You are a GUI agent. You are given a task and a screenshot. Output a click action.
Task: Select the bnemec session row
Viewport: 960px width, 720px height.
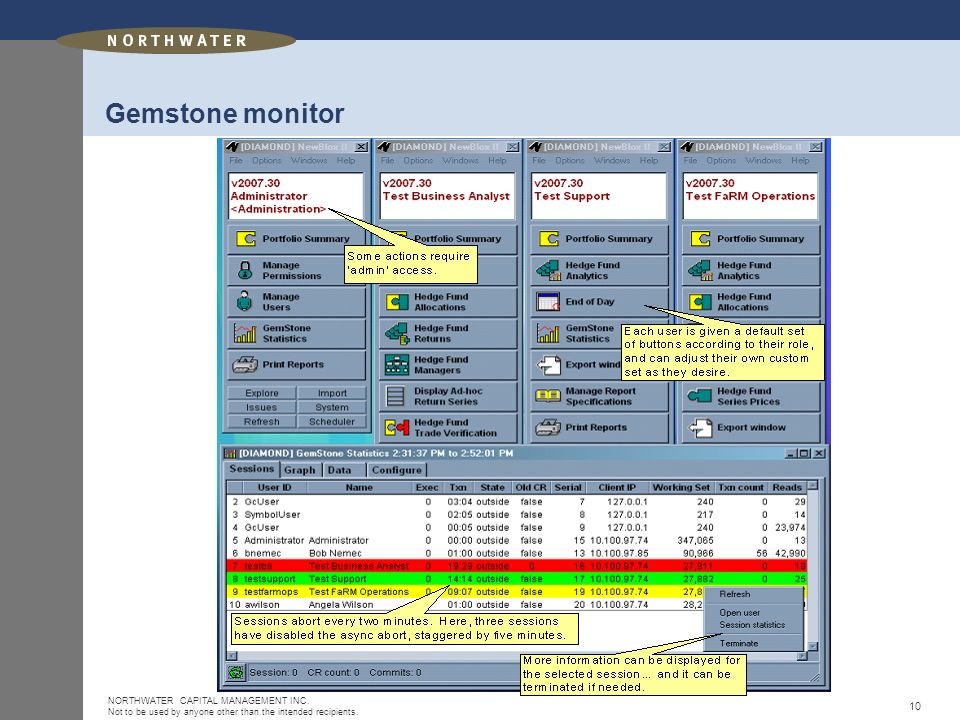[516, 553]
